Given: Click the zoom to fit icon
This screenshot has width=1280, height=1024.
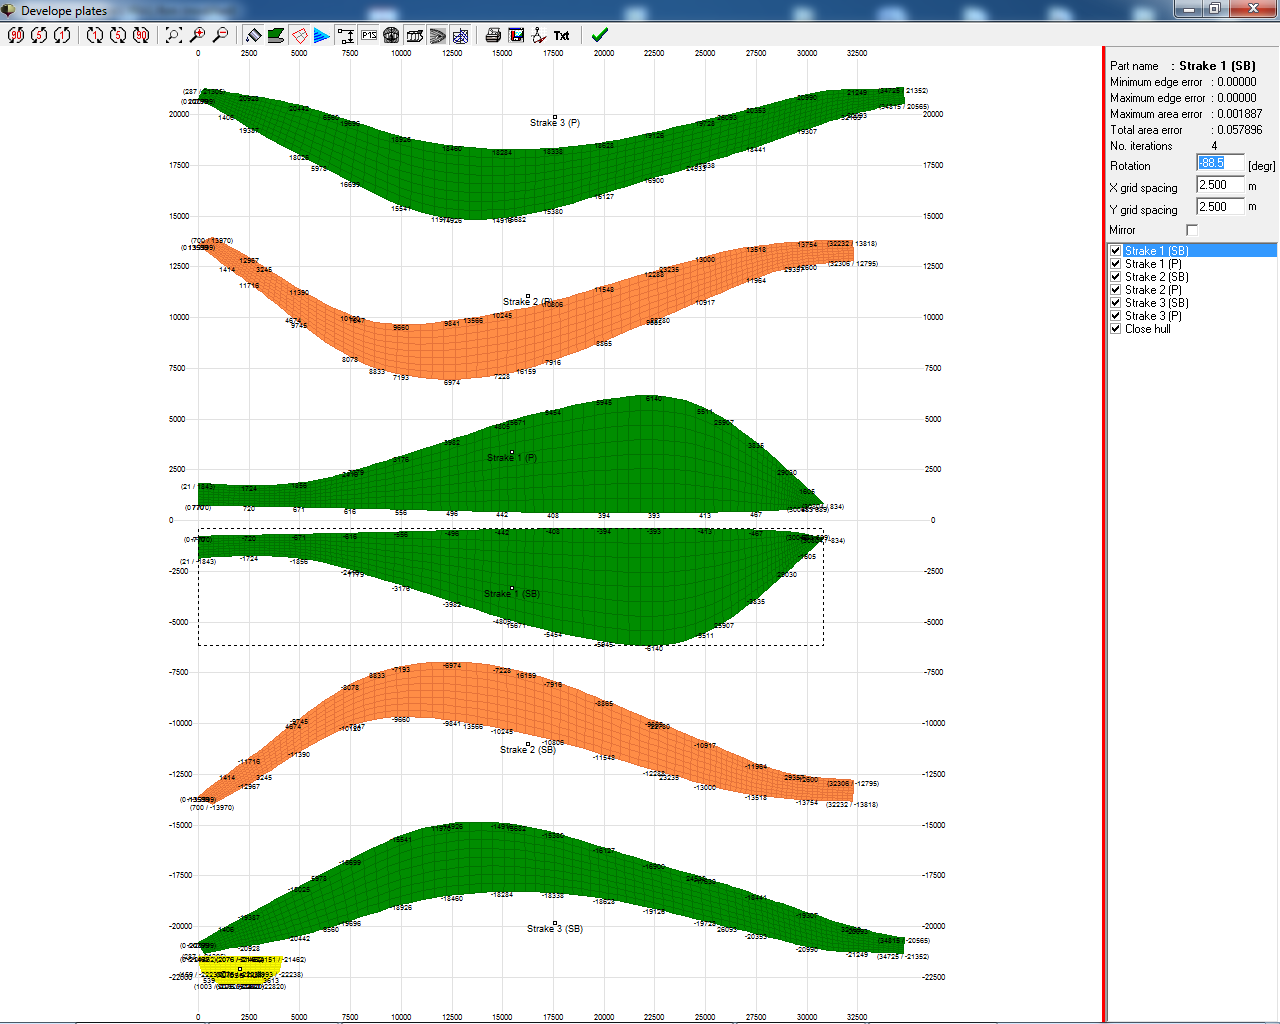Looking at the screenshot, I should [174, 35].
